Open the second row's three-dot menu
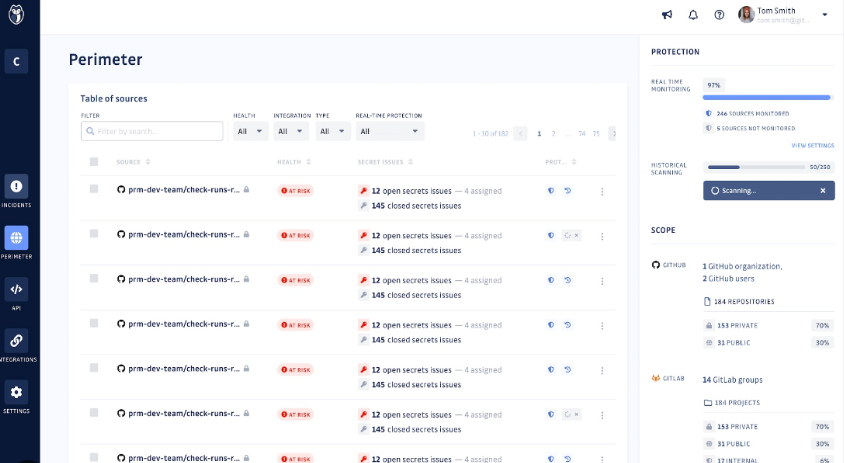This screenshot has width=844, height=463. pyautogui.click(x=602, y=236)
